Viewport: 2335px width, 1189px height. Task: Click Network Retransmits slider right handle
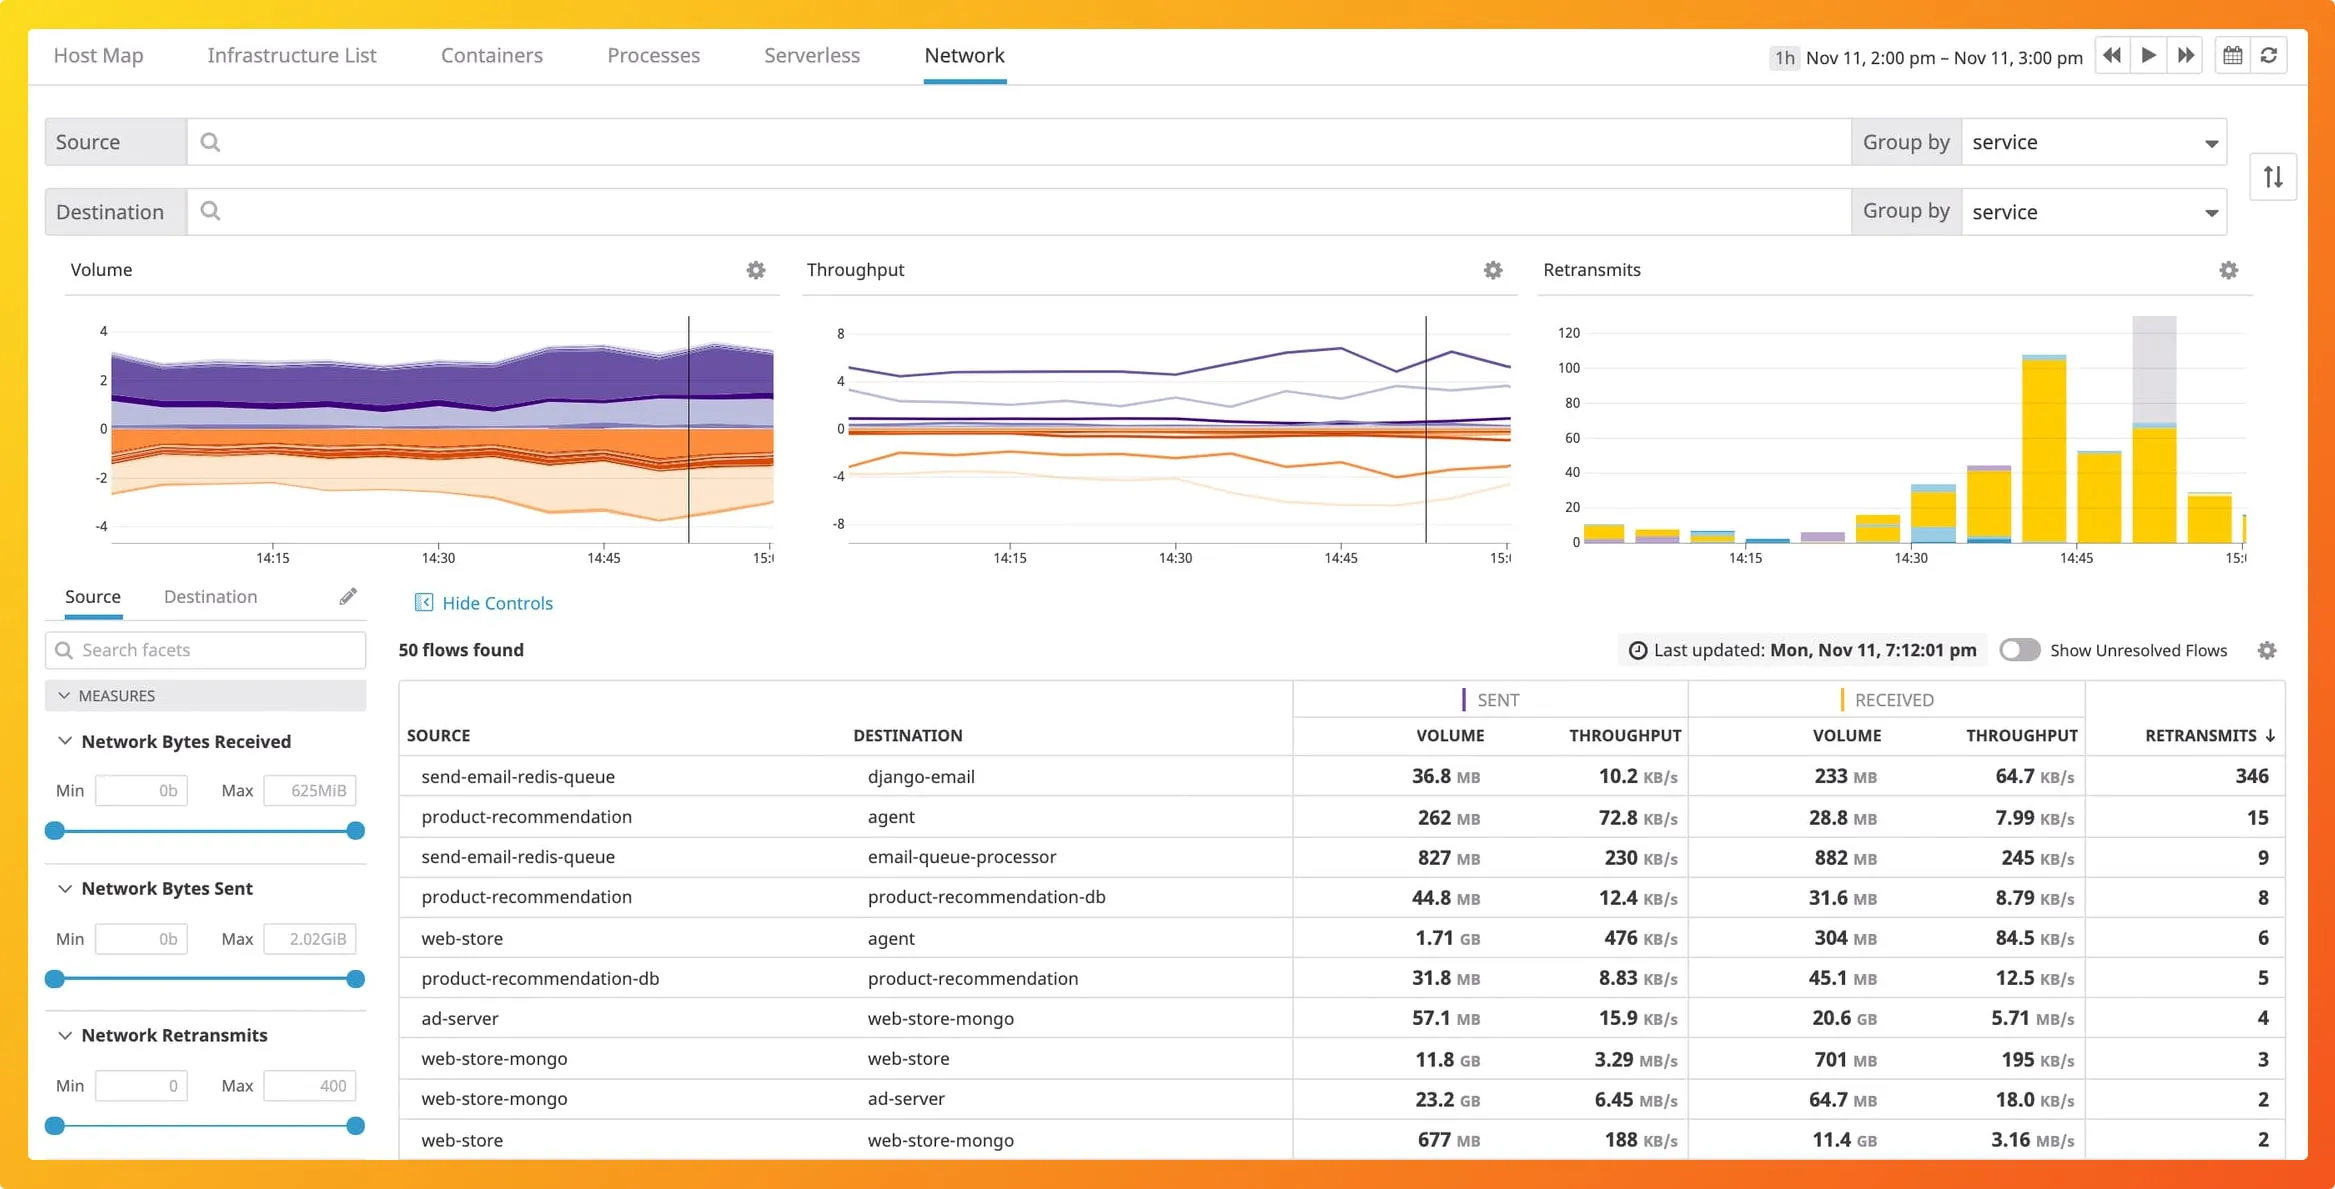[355, 1126]
